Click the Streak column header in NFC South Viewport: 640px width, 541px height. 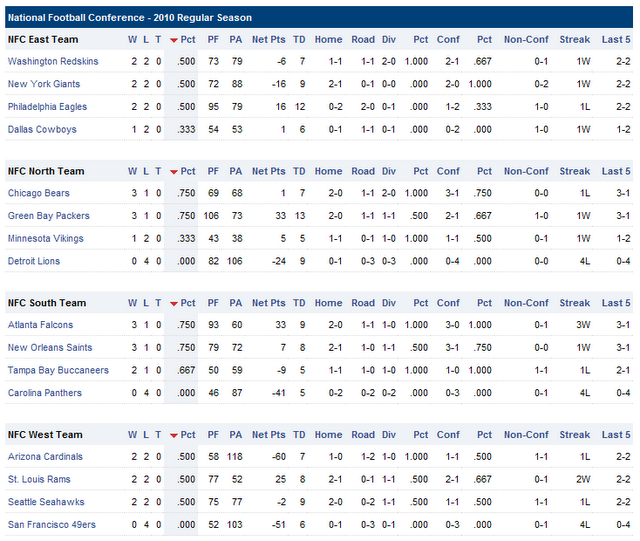click(574, 304)
